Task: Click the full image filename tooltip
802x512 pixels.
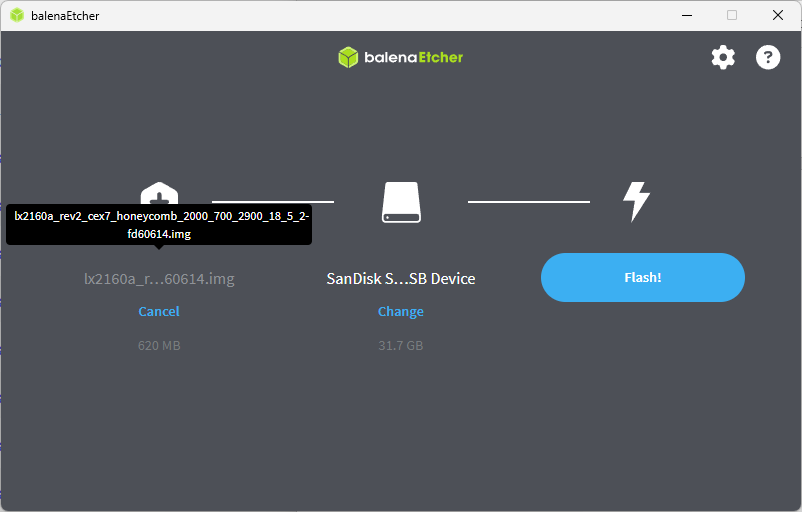Action: (159, 225)
